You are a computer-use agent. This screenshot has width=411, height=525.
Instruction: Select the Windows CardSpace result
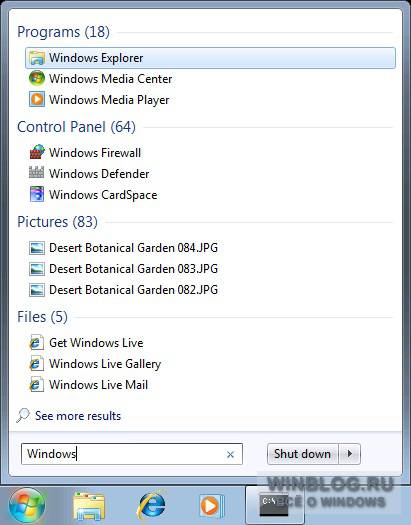click(x=103, y=195)
